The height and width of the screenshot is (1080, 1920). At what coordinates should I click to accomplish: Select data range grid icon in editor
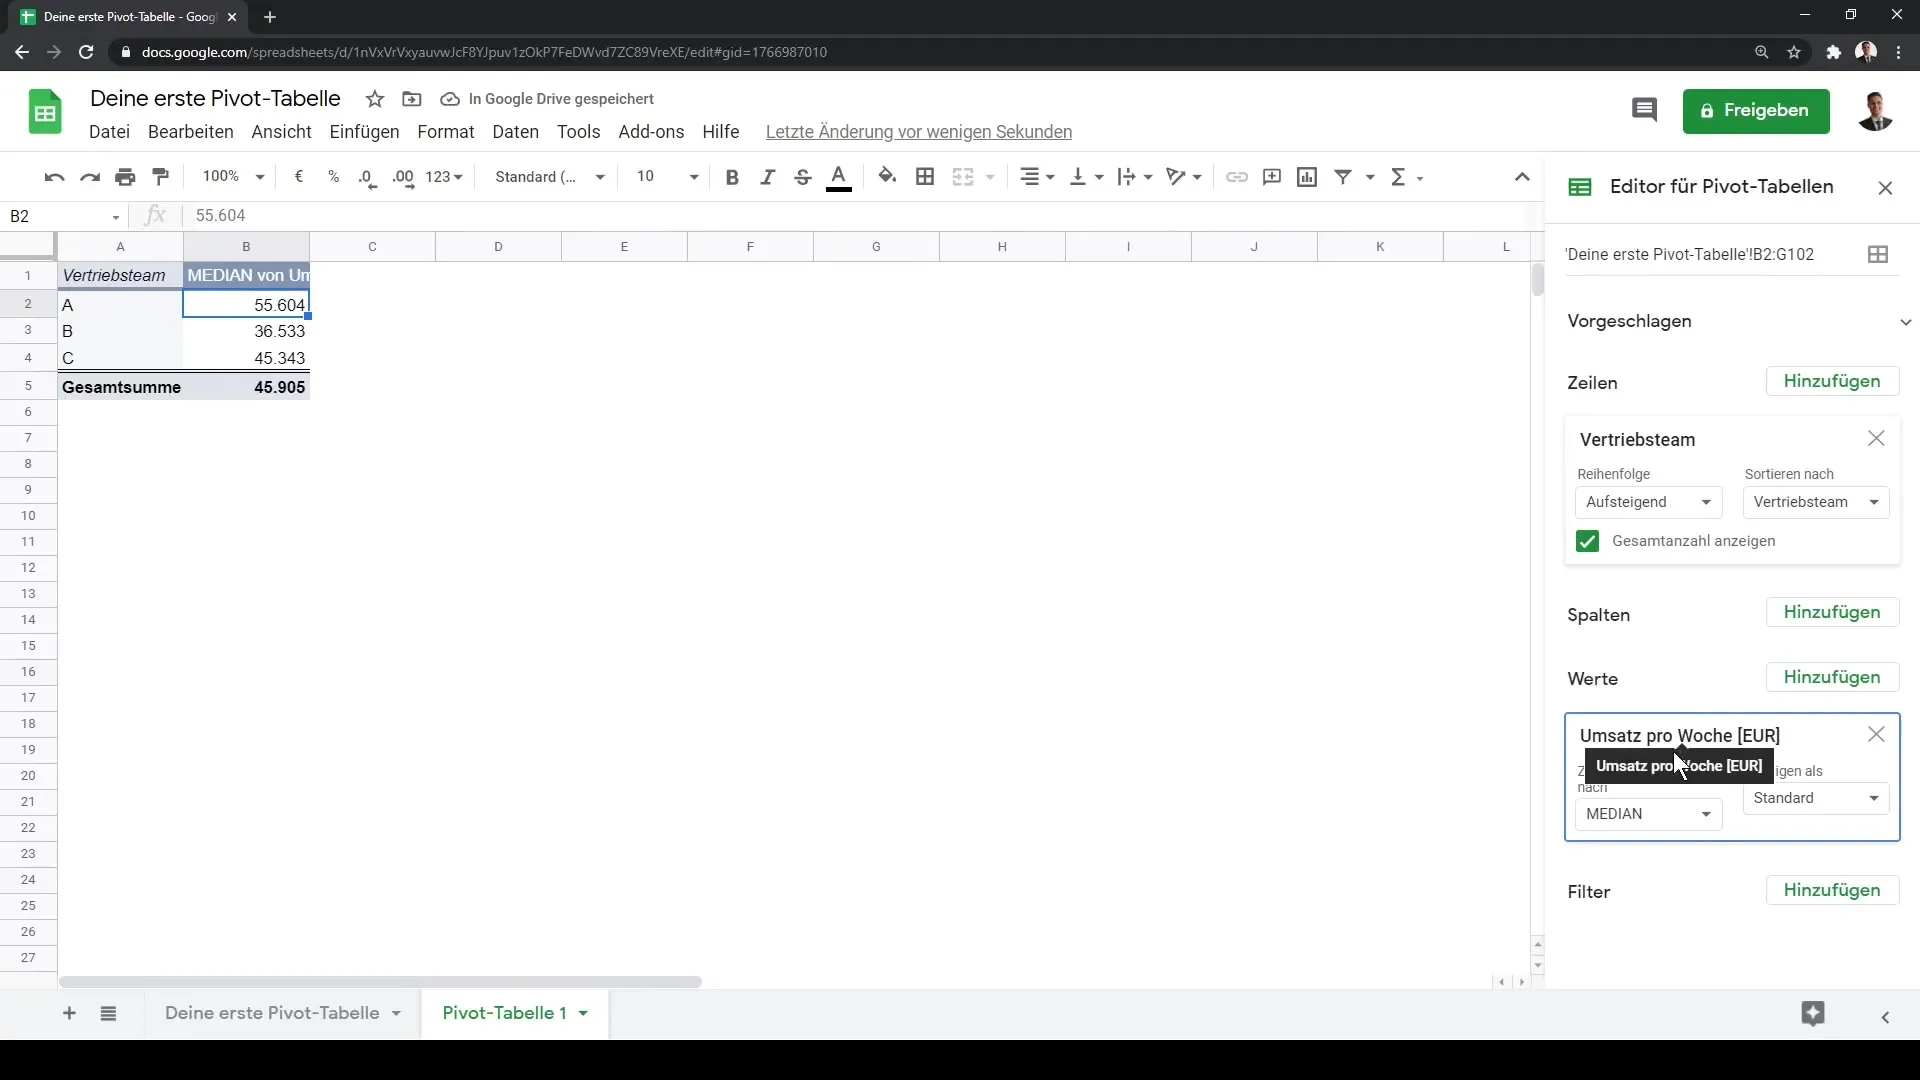click(1878, 254)
